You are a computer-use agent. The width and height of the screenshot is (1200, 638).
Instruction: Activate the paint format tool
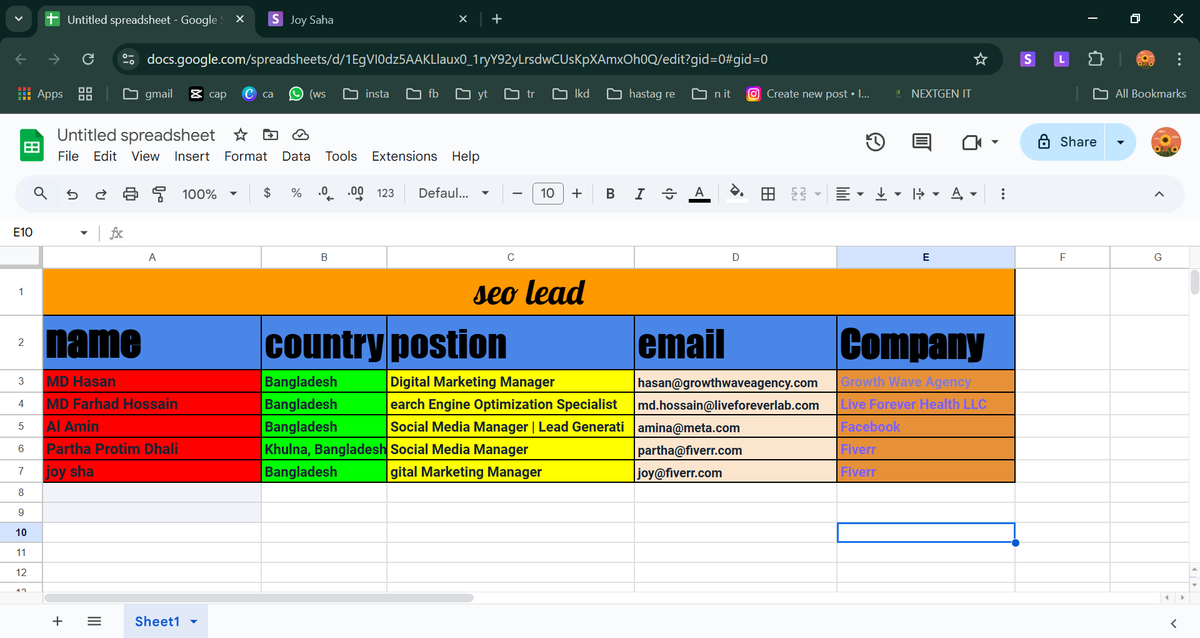click(158, 194)
